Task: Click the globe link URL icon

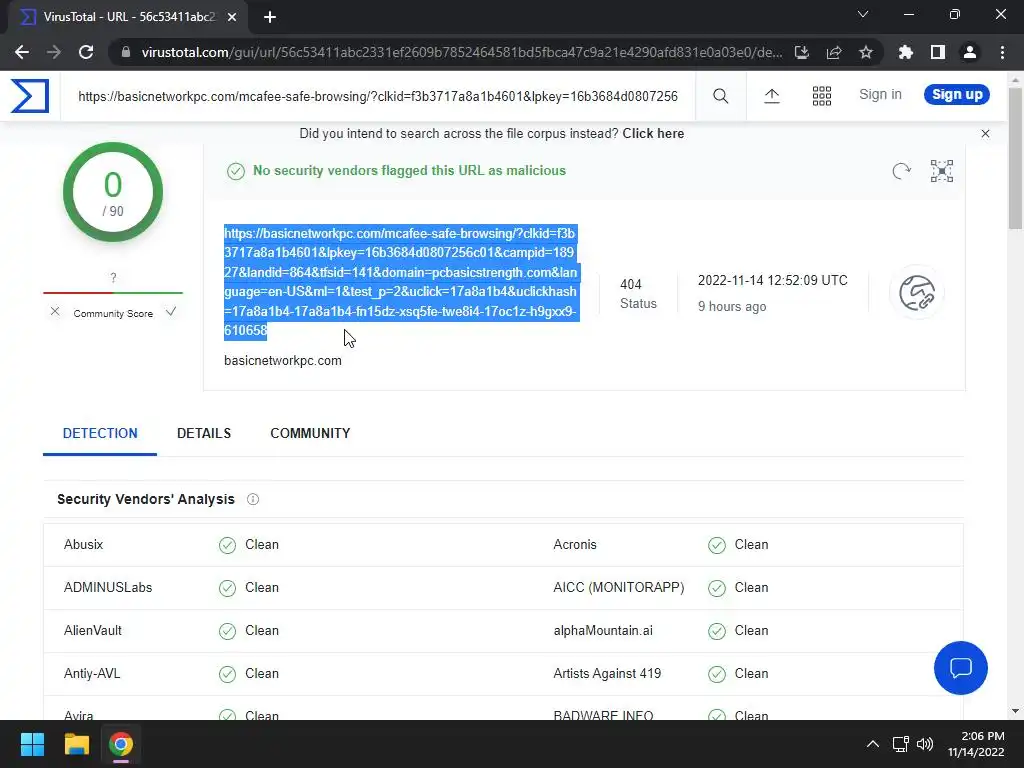Action: tap(917, 293)
